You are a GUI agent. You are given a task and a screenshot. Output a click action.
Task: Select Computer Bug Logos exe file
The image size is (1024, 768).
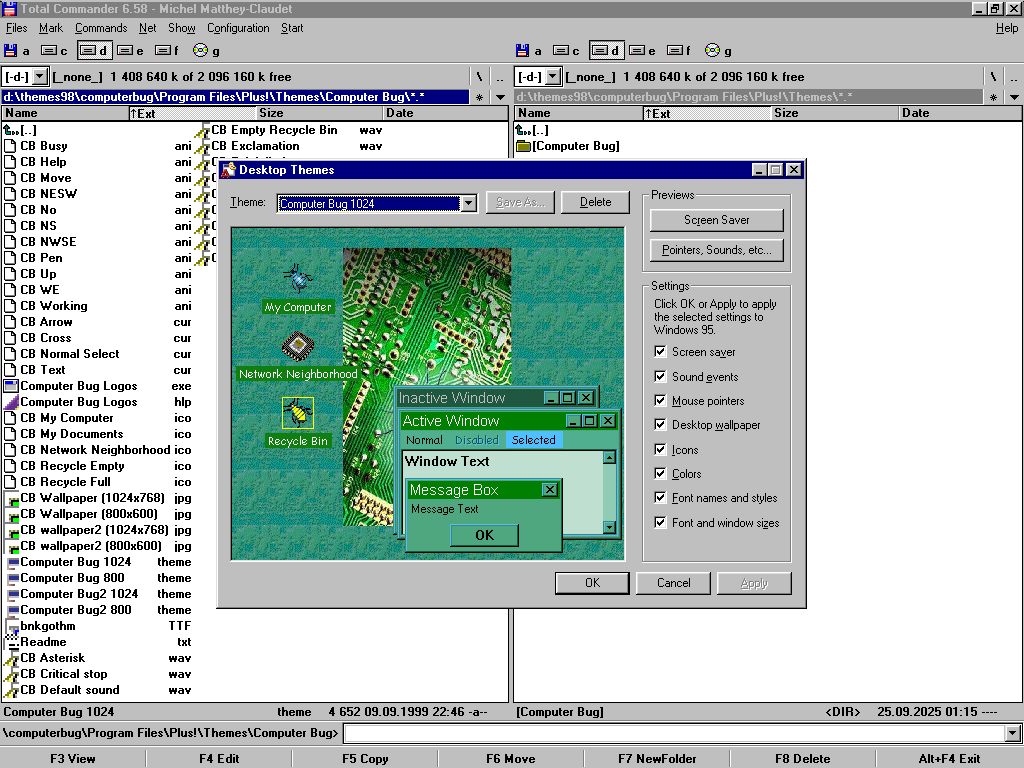78,386
